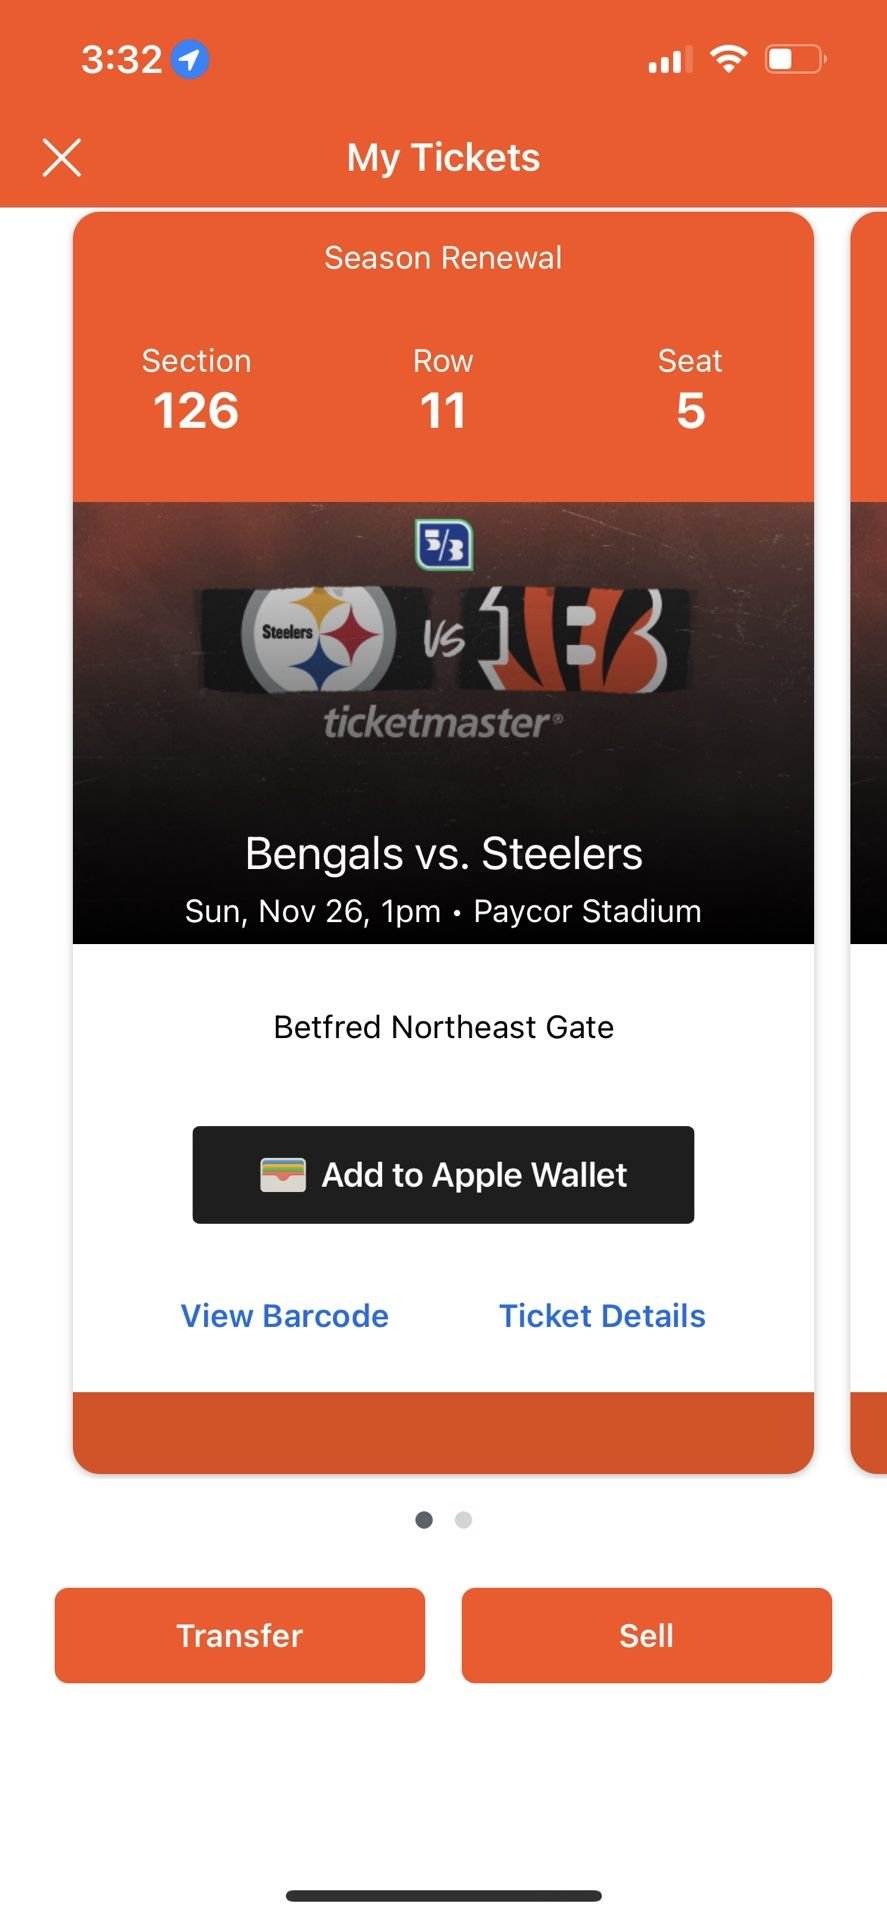Tap the battery indicator
The height and width of the screenshot is (1920, 887).
click(x=794, y=58)
